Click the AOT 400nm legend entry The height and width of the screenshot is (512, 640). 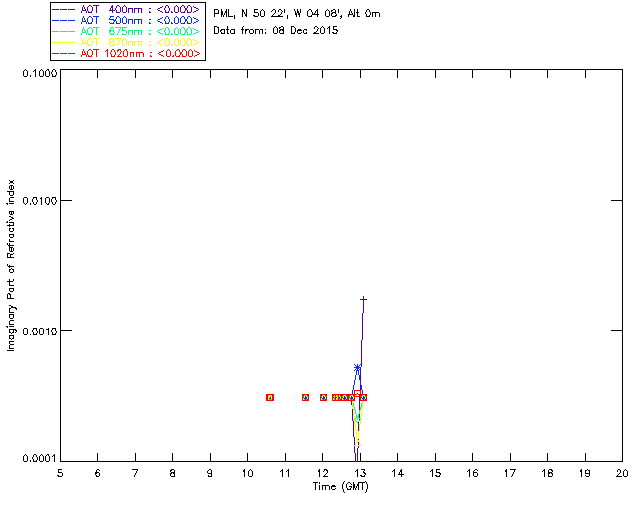click(x=126, y=9)
